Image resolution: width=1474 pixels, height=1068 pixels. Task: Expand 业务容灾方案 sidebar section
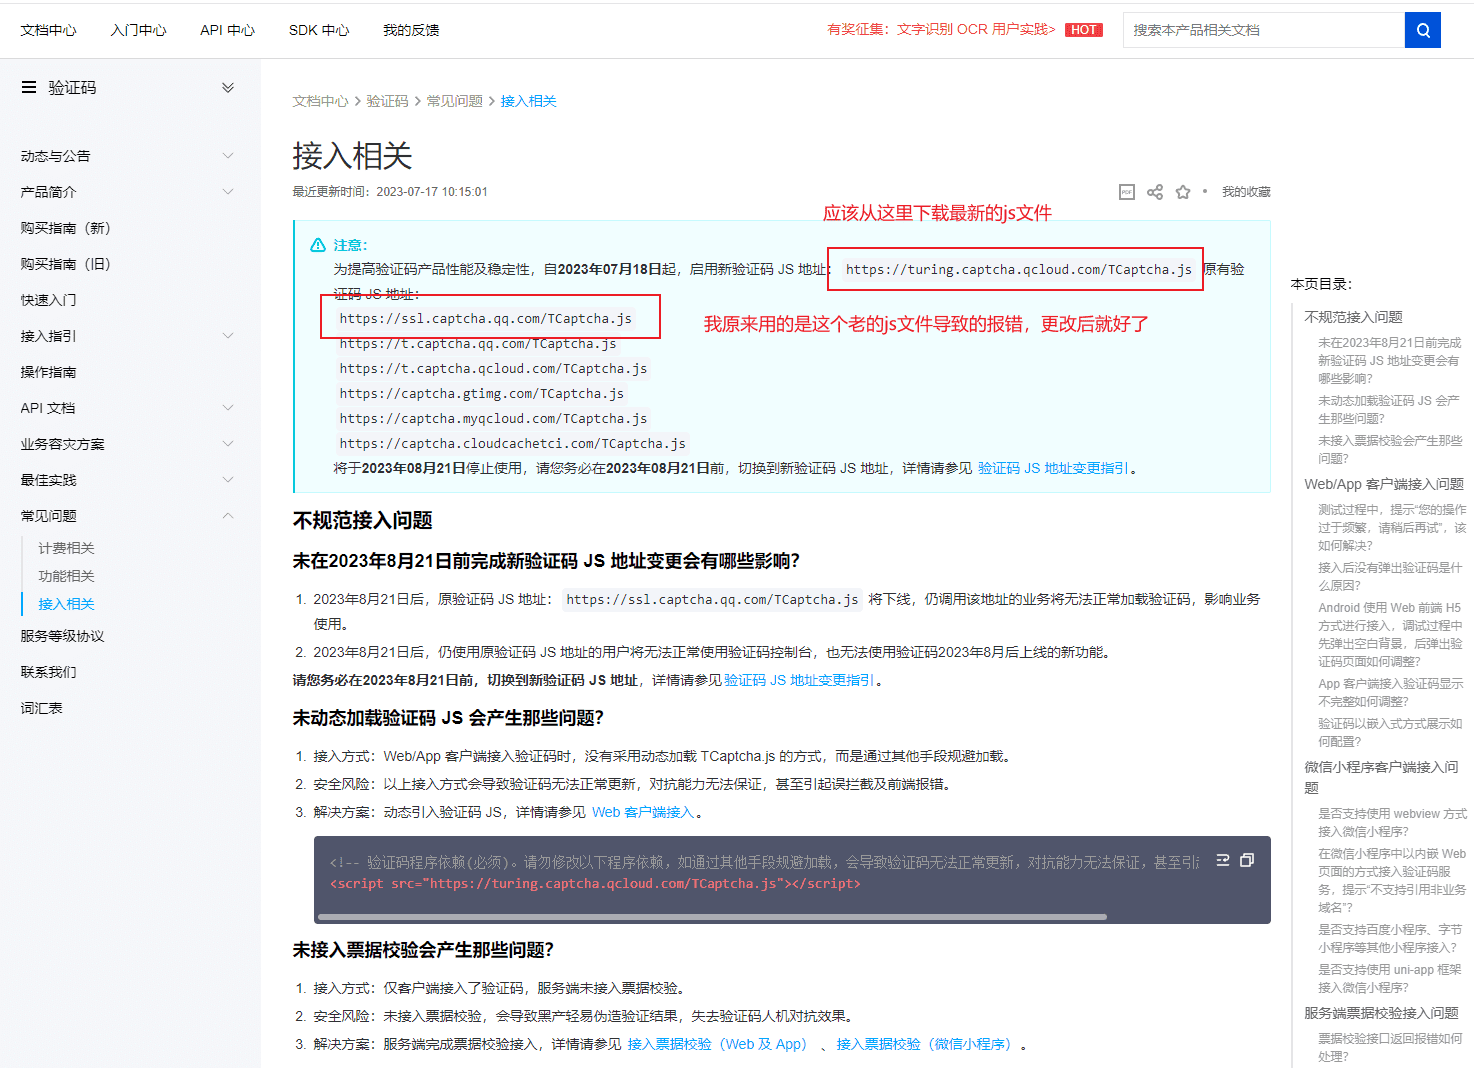228,444
